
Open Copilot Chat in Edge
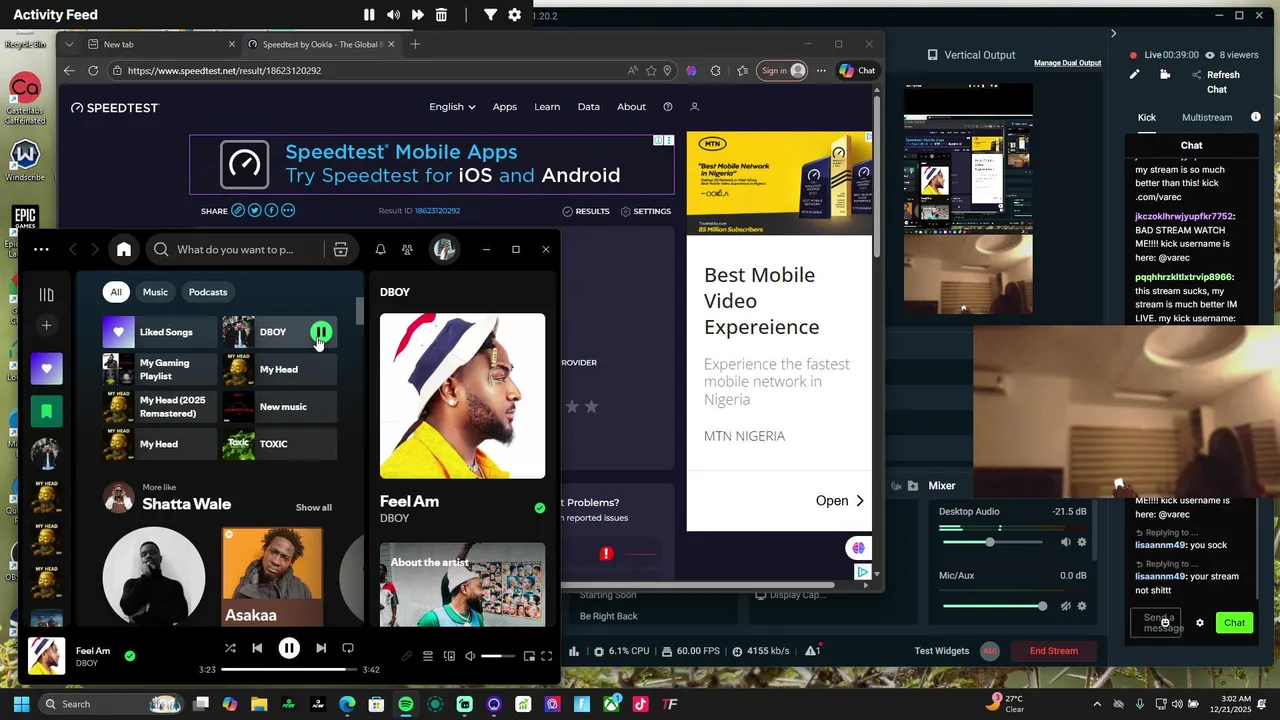[x=857, y=71]
